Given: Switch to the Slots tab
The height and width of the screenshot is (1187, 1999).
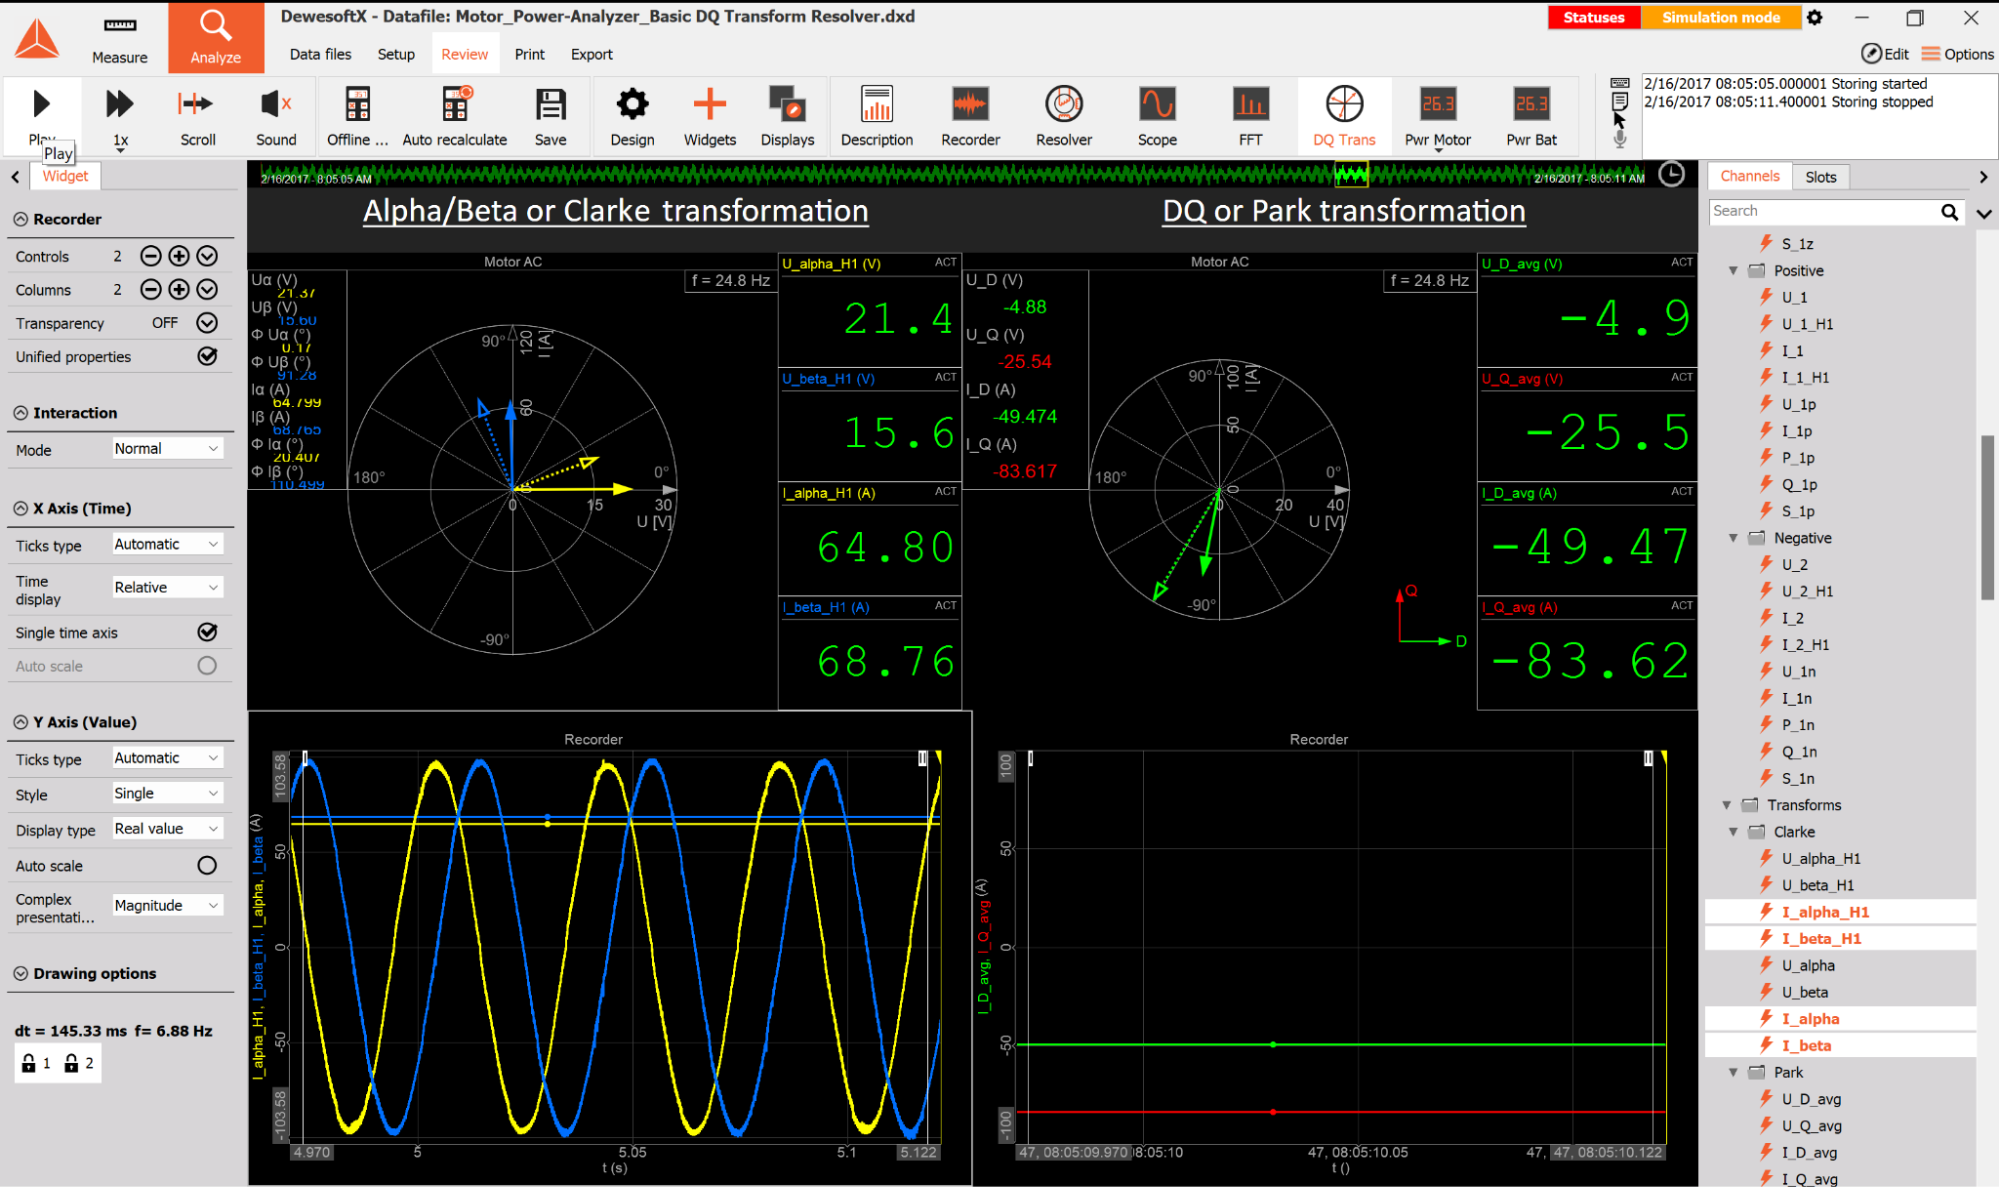Looking at the screenshot, I should tap(1820, 177).
